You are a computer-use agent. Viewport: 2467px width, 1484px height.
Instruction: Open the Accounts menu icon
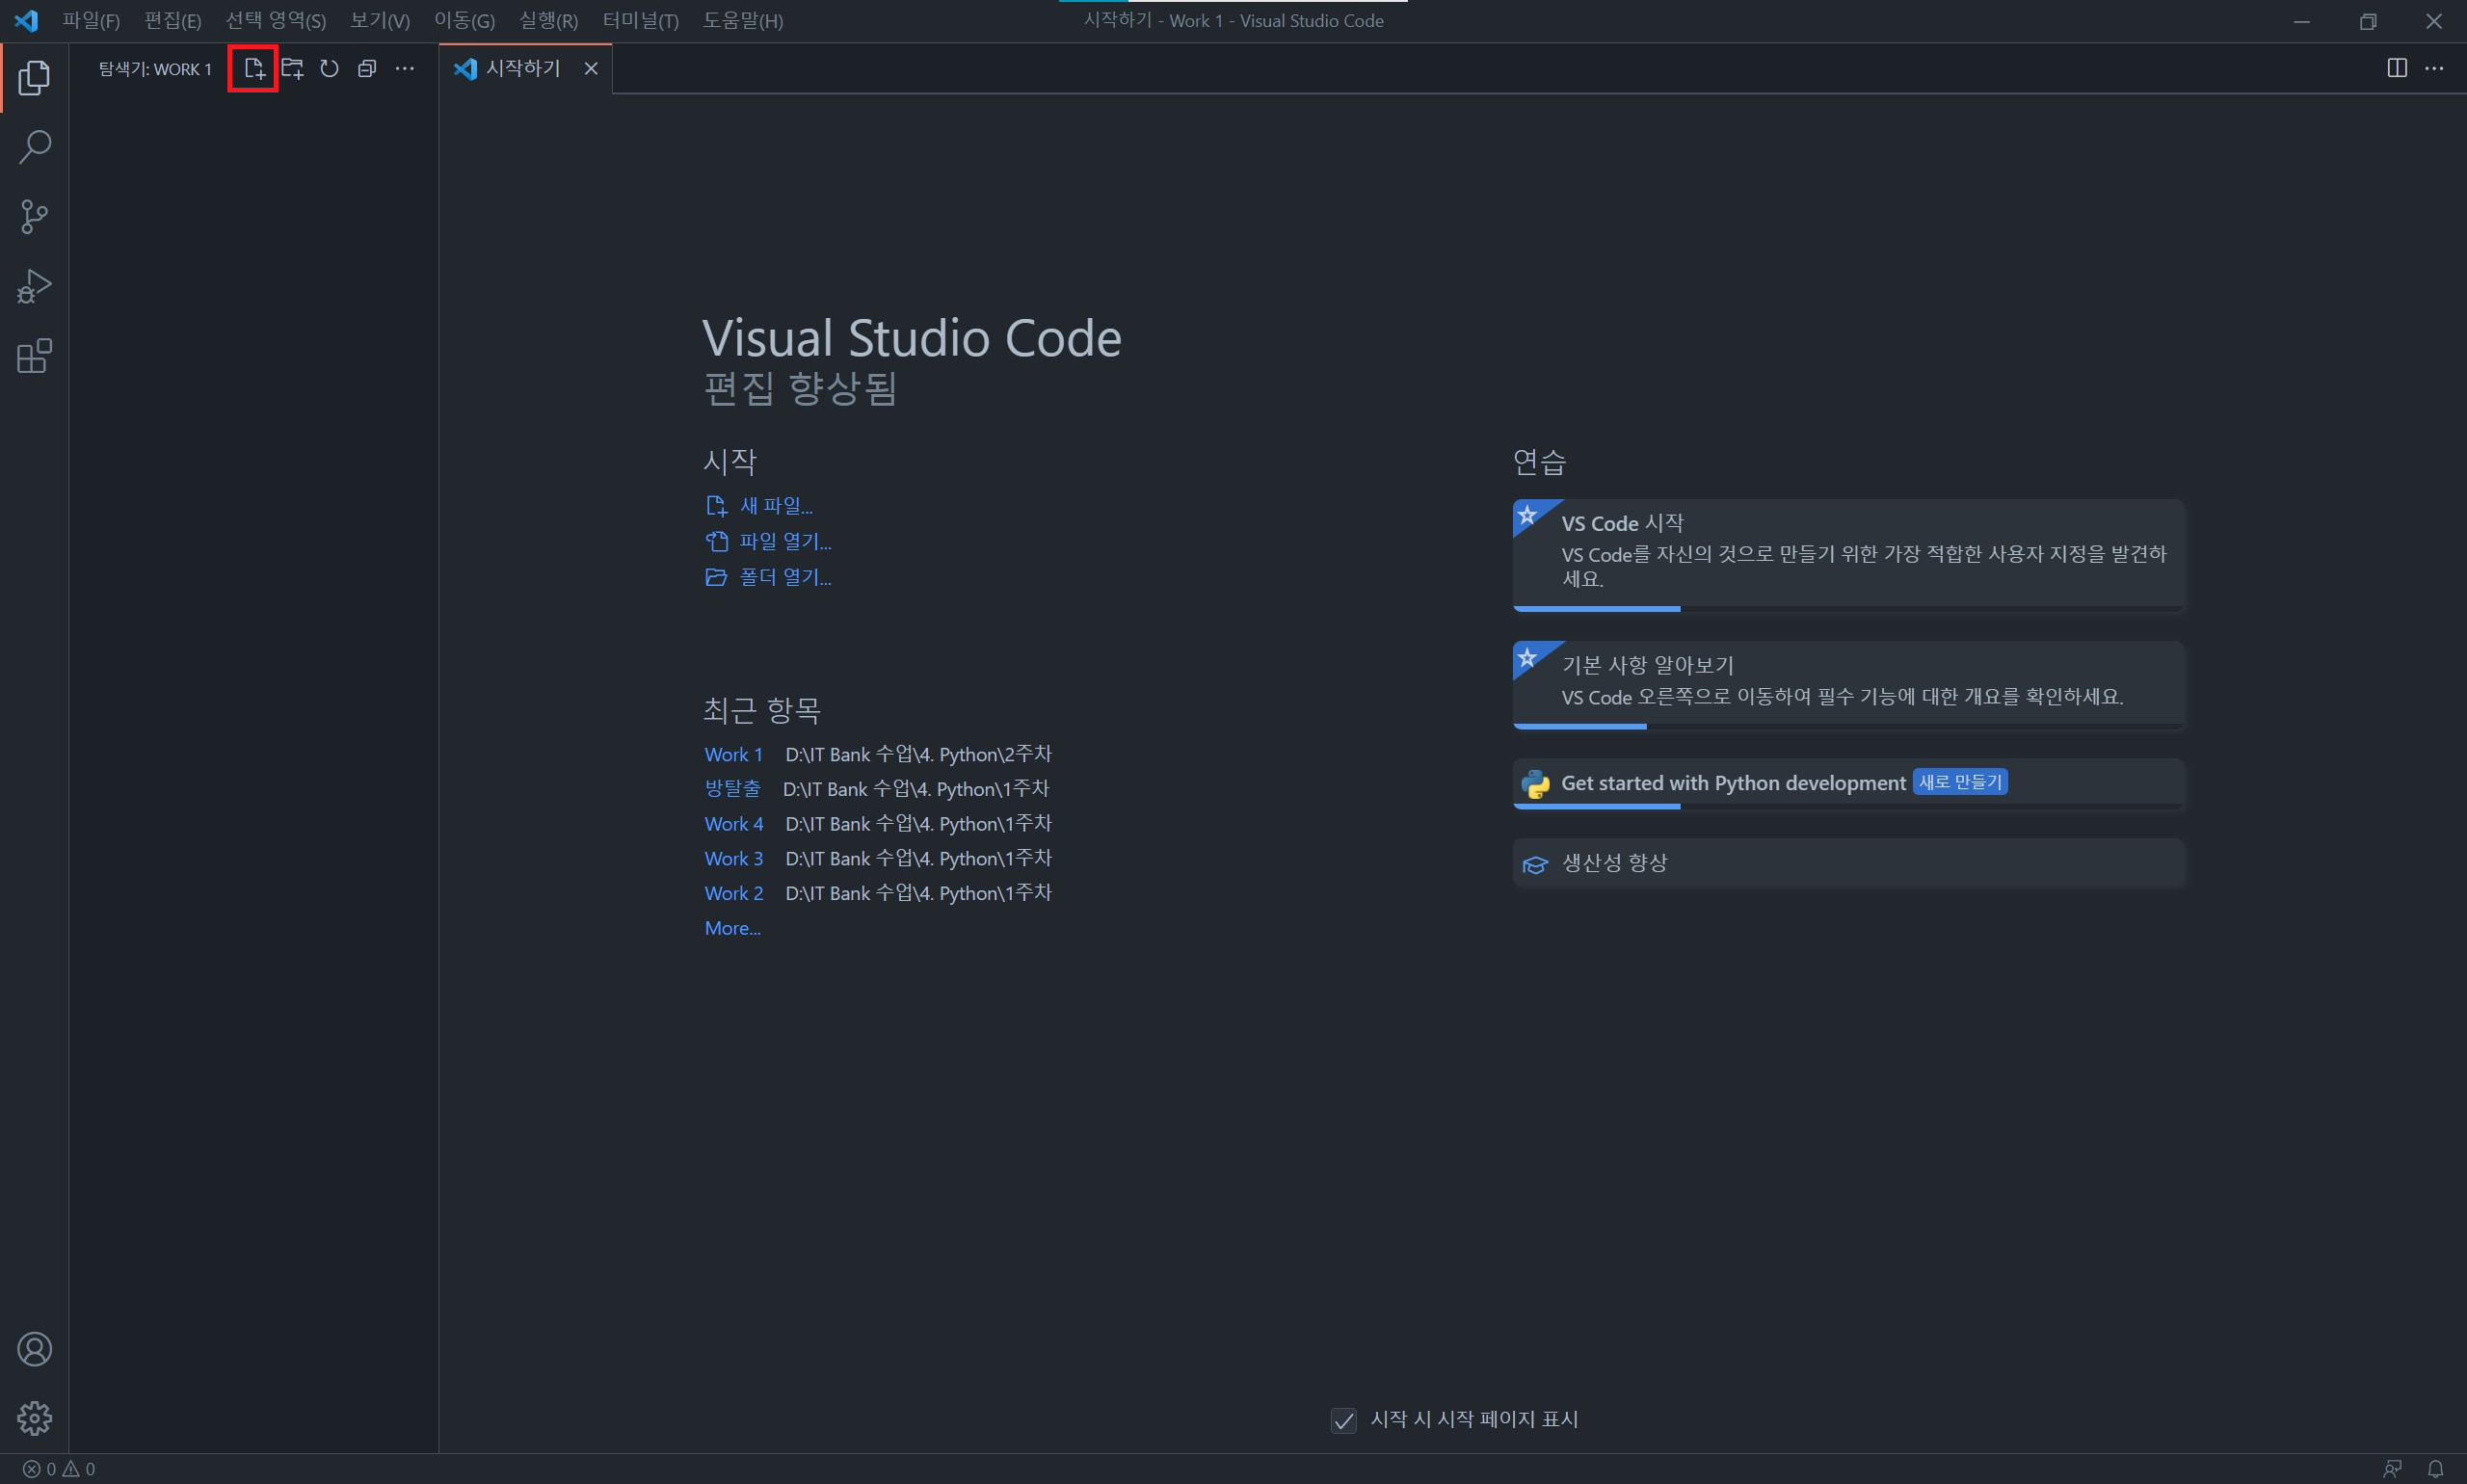[35, 1349]
